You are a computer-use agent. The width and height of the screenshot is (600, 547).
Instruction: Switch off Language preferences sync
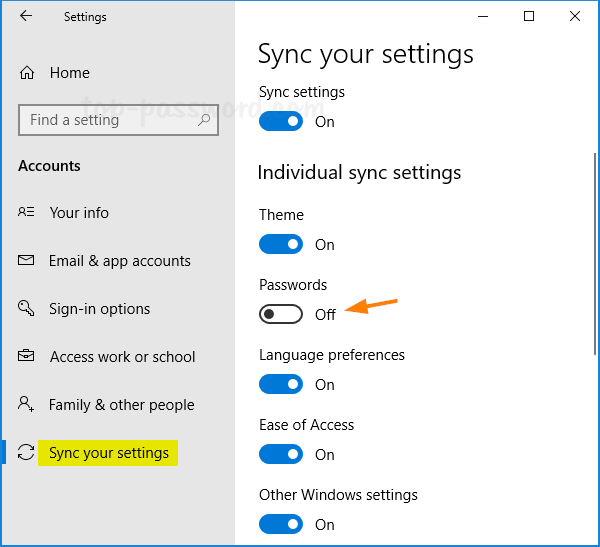click(x=281, y=384)
